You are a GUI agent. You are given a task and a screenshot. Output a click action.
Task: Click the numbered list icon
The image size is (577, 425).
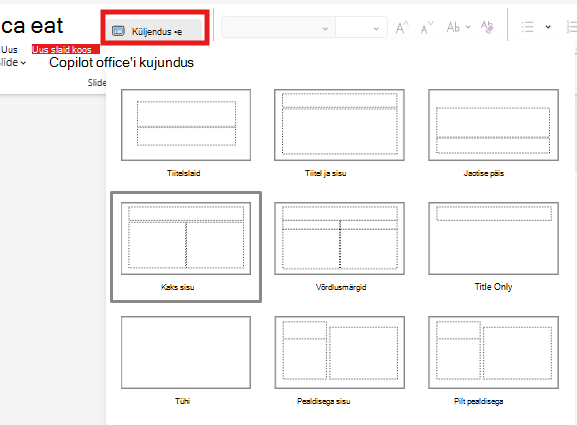pos(571,27)
